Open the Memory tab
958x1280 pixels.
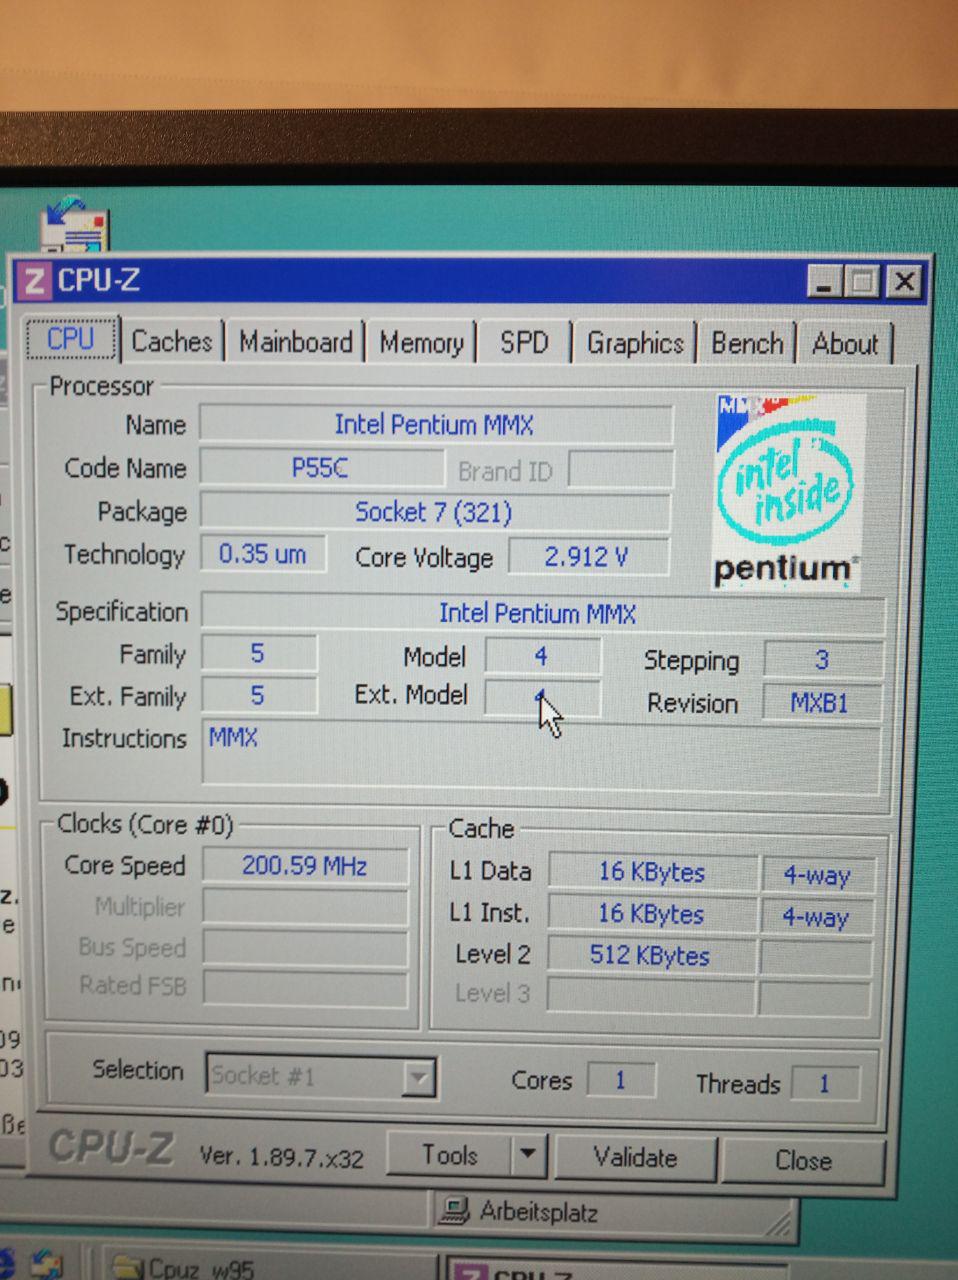tap(421, 343)
